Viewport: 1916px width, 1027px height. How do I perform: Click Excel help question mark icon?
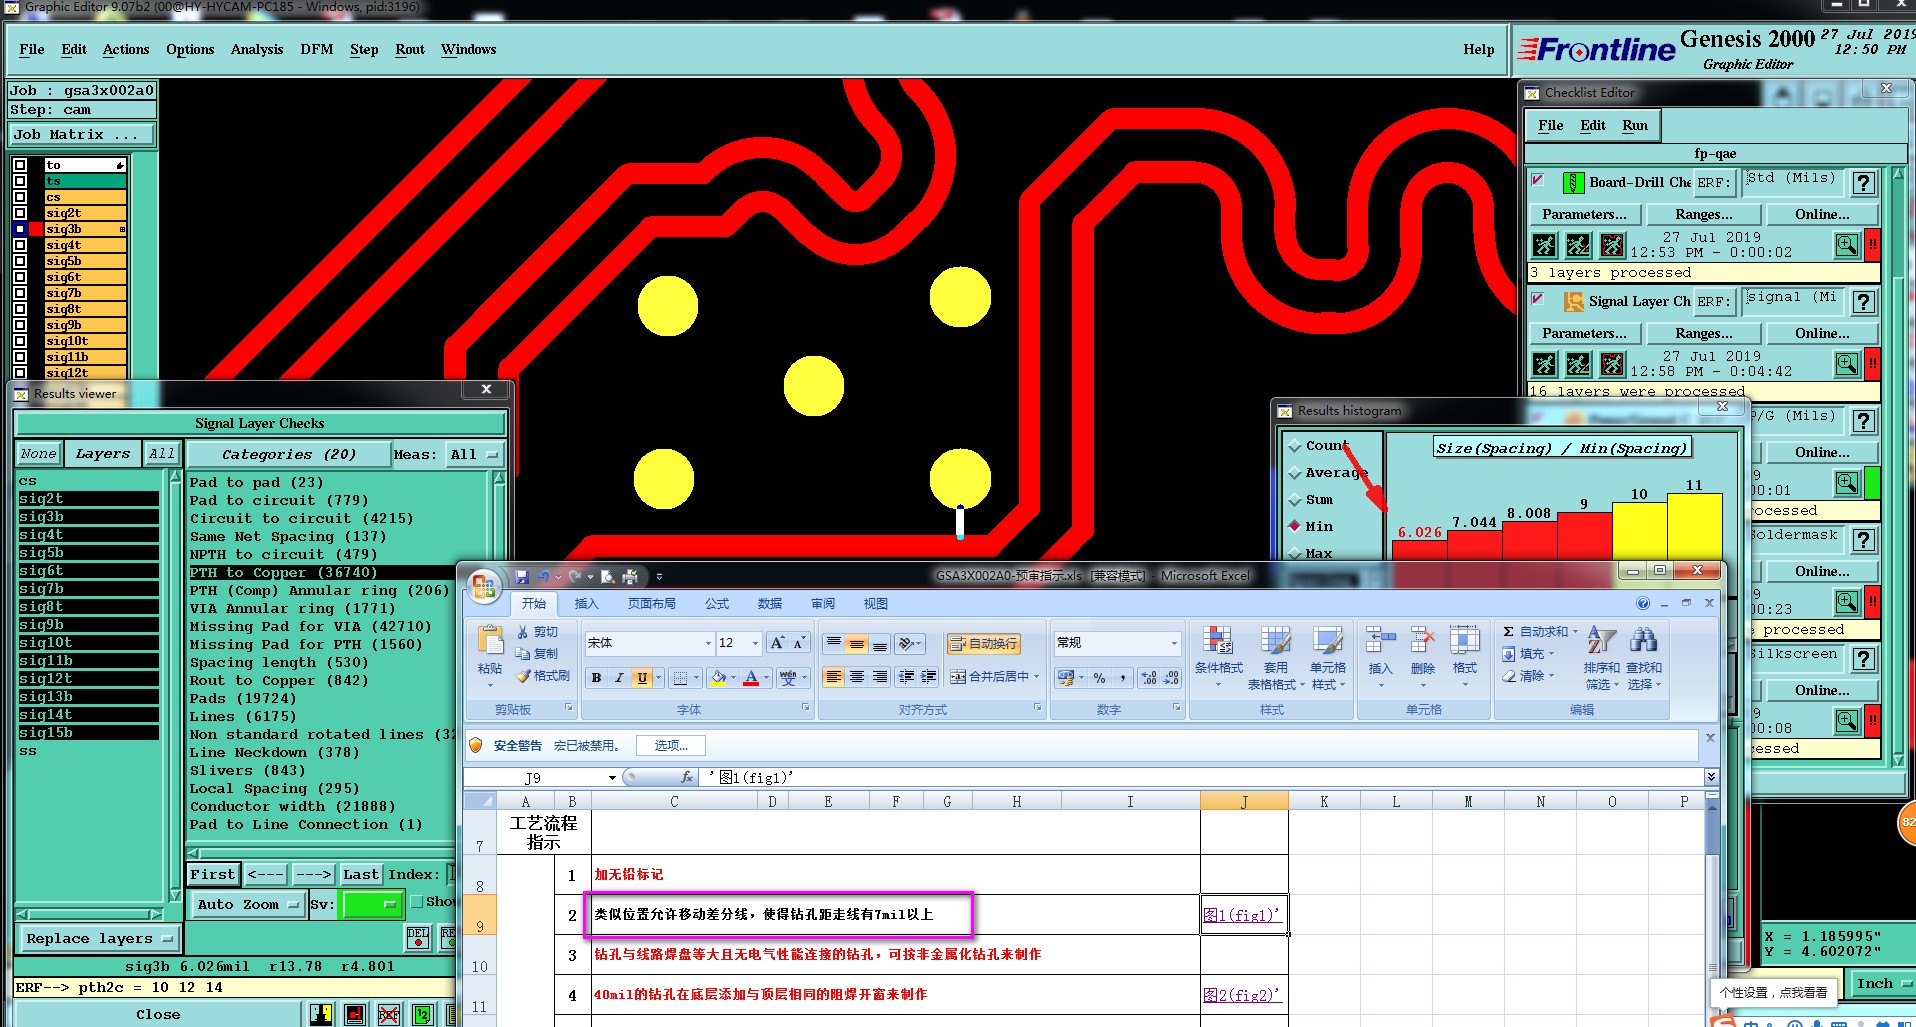1643,604
